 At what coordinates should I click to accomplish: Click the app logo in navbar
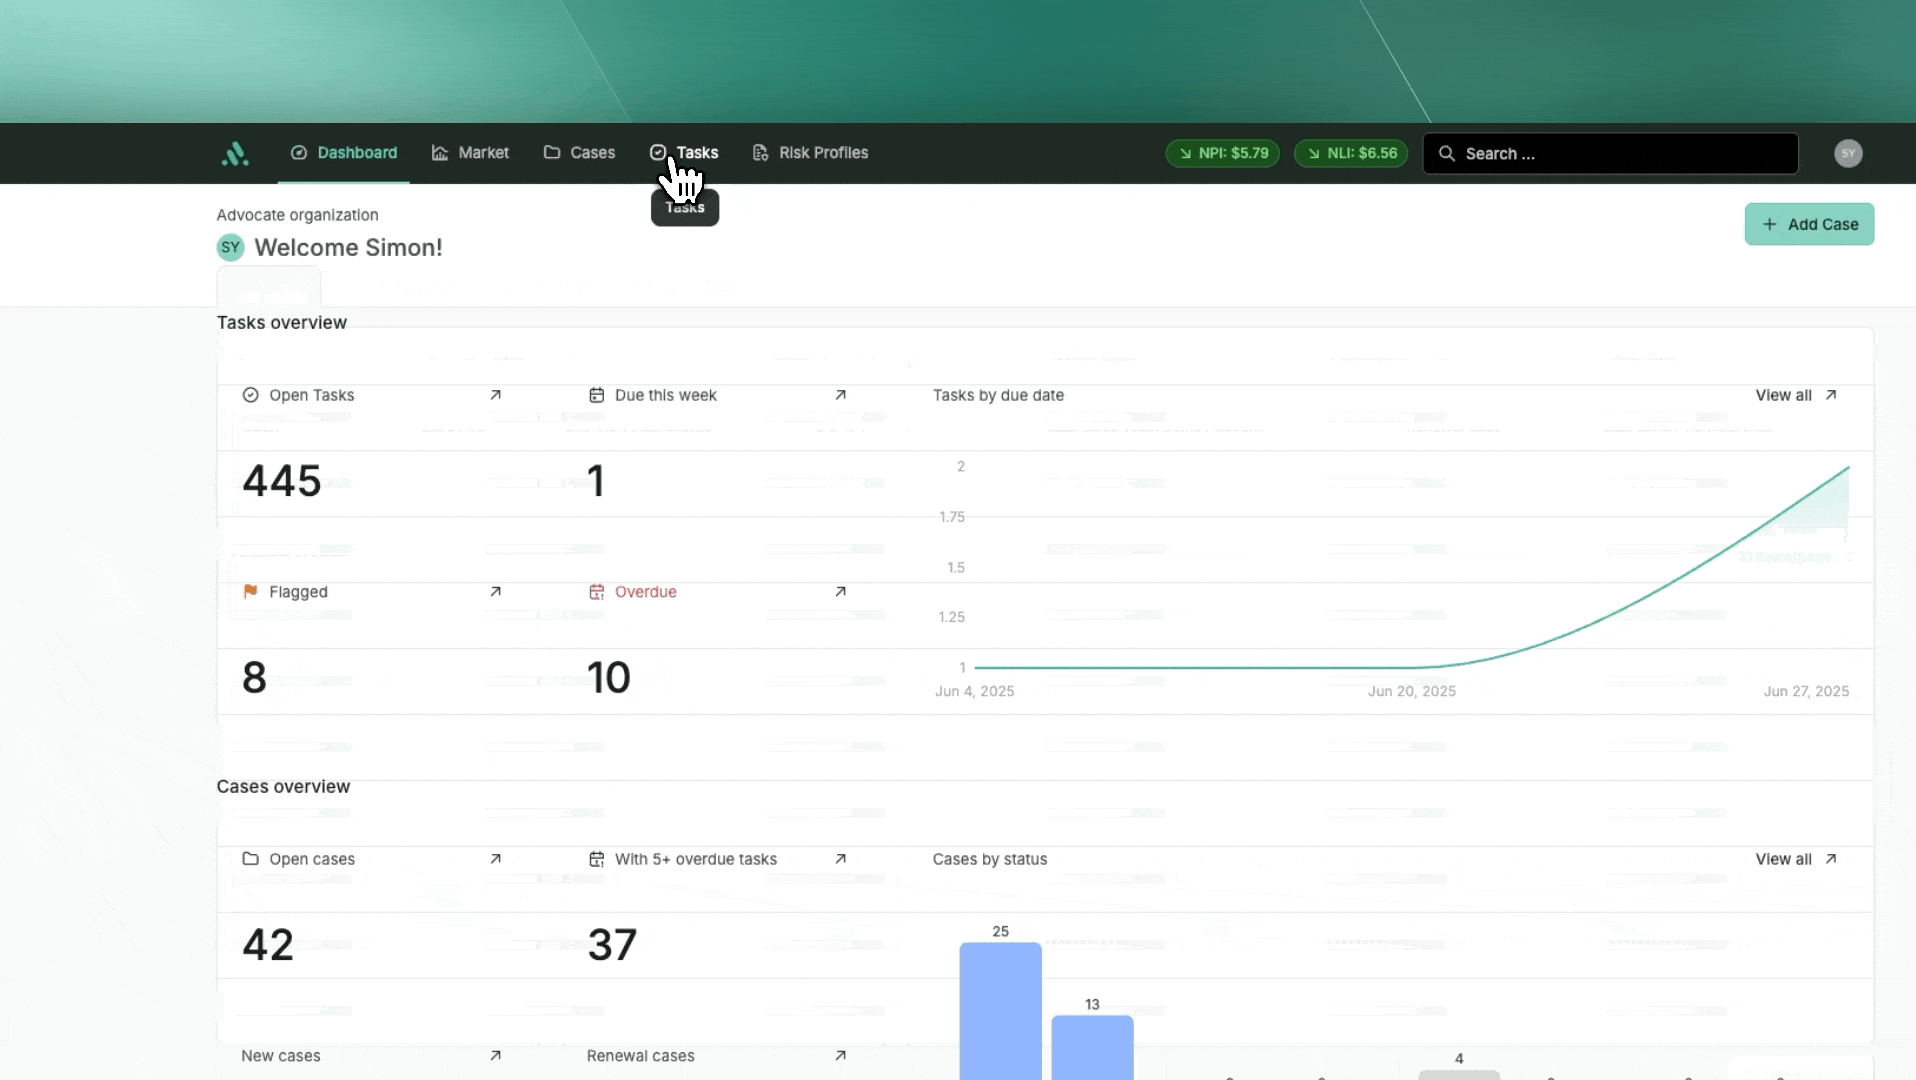pos(235,153)
